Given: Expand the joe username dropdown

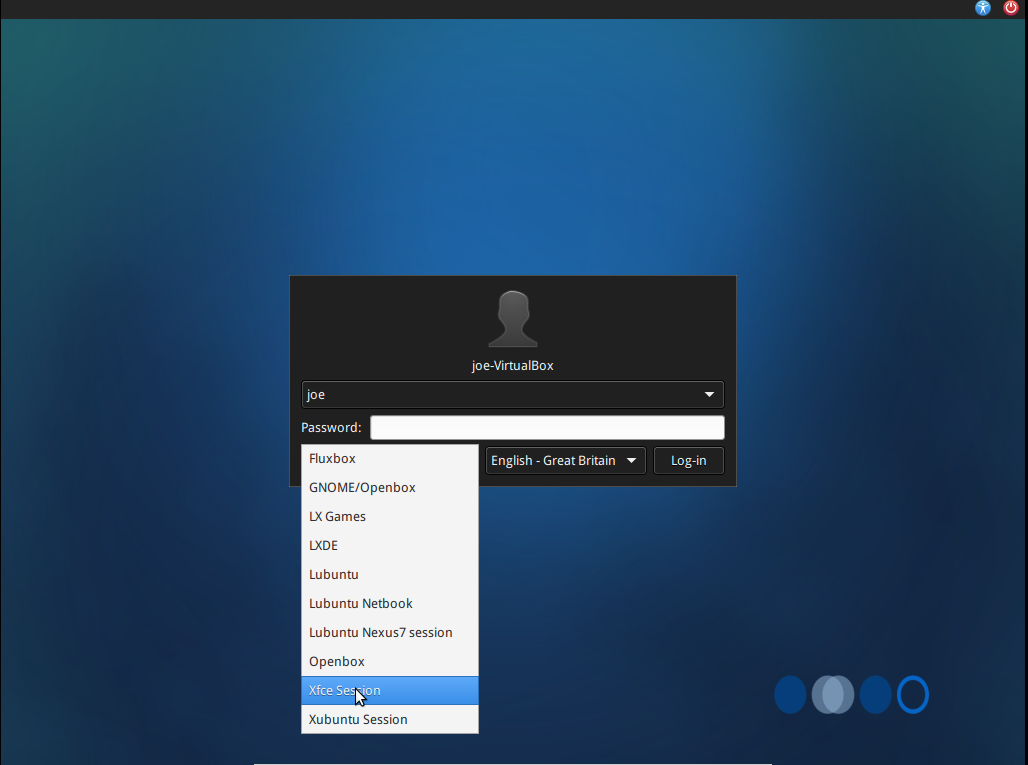Looking at the screenshot, I should click(513, 395).
